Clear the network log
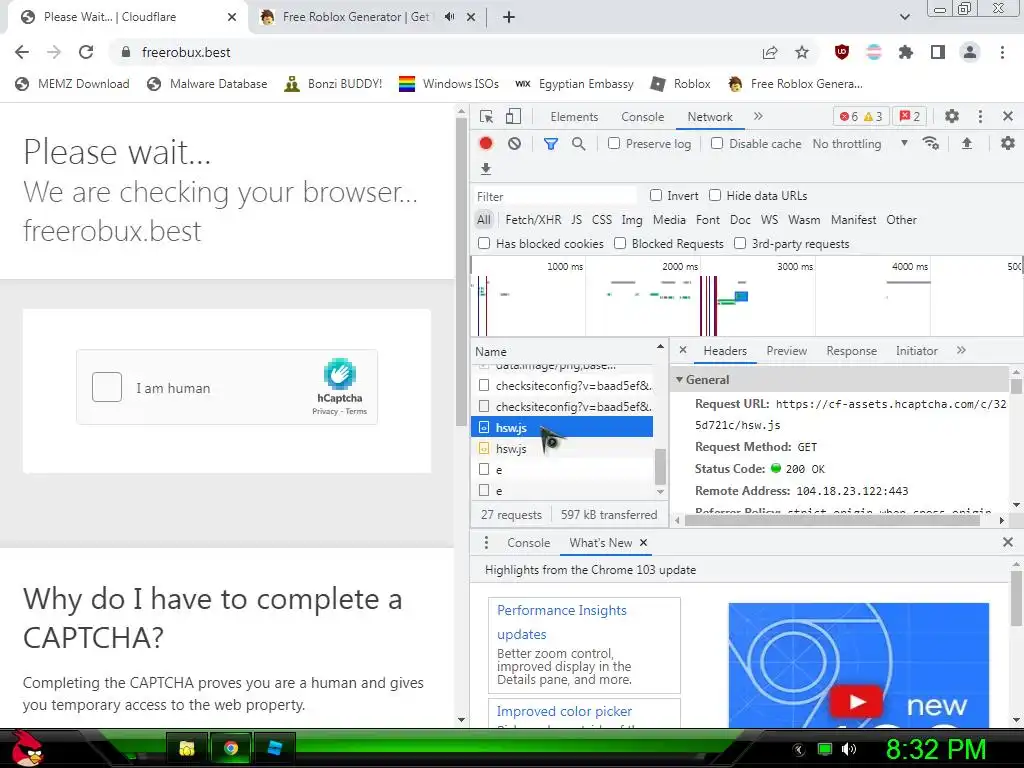Viewport: 1024px width, 768px height. coord(515,144)
